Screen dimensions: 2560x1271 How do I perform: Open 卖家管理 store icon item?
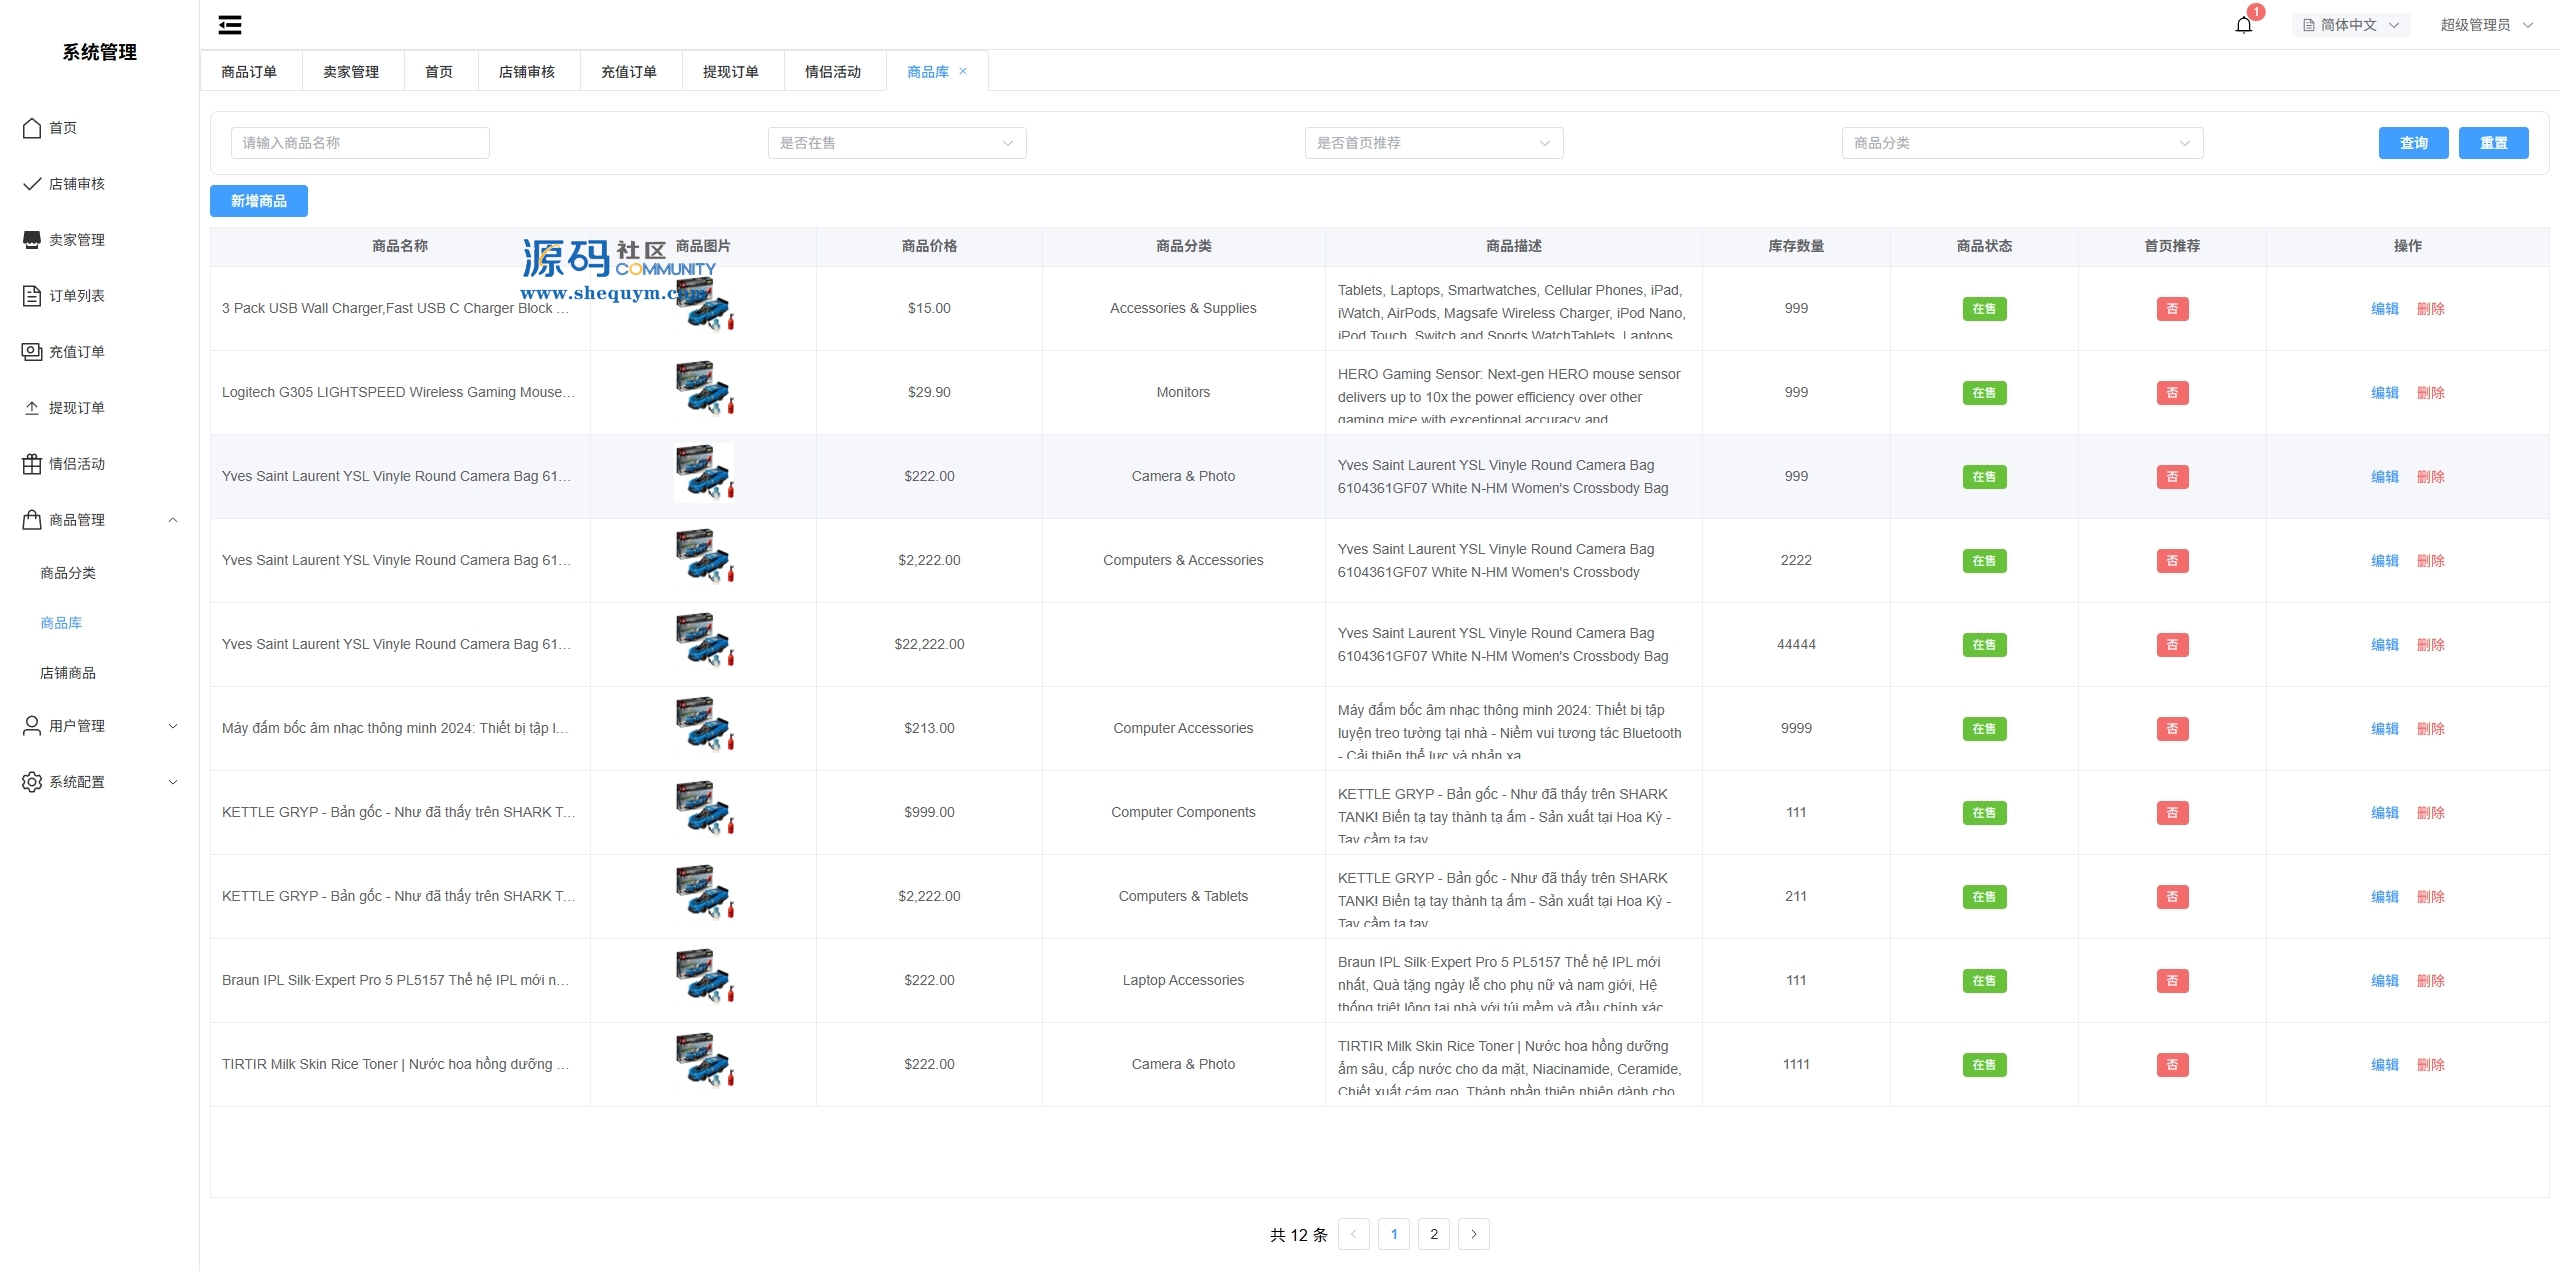coord(32,240)
